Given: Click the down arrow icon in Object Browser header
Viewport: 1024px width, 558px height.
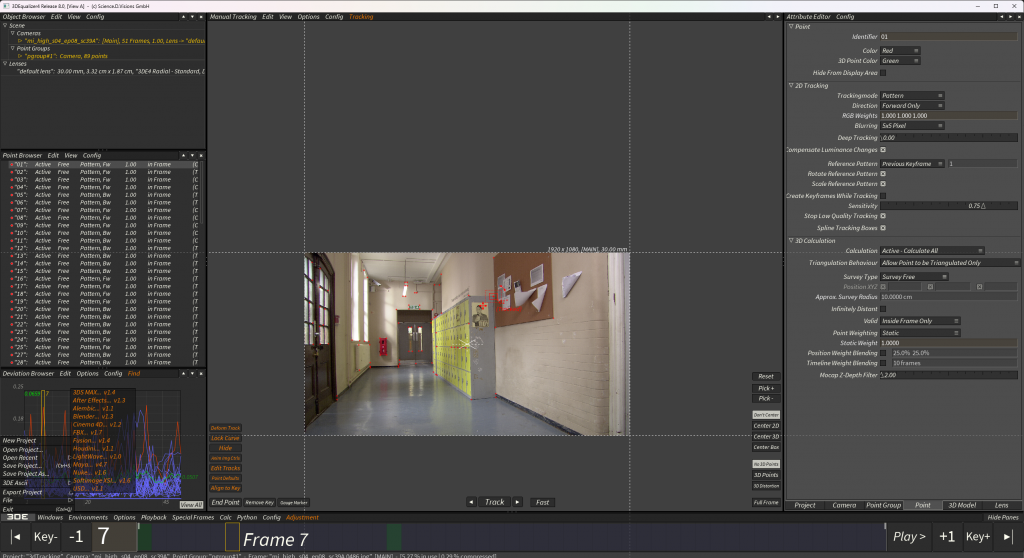Looking at the screenshot, I should pyautogui.click(x=192, y=17).
